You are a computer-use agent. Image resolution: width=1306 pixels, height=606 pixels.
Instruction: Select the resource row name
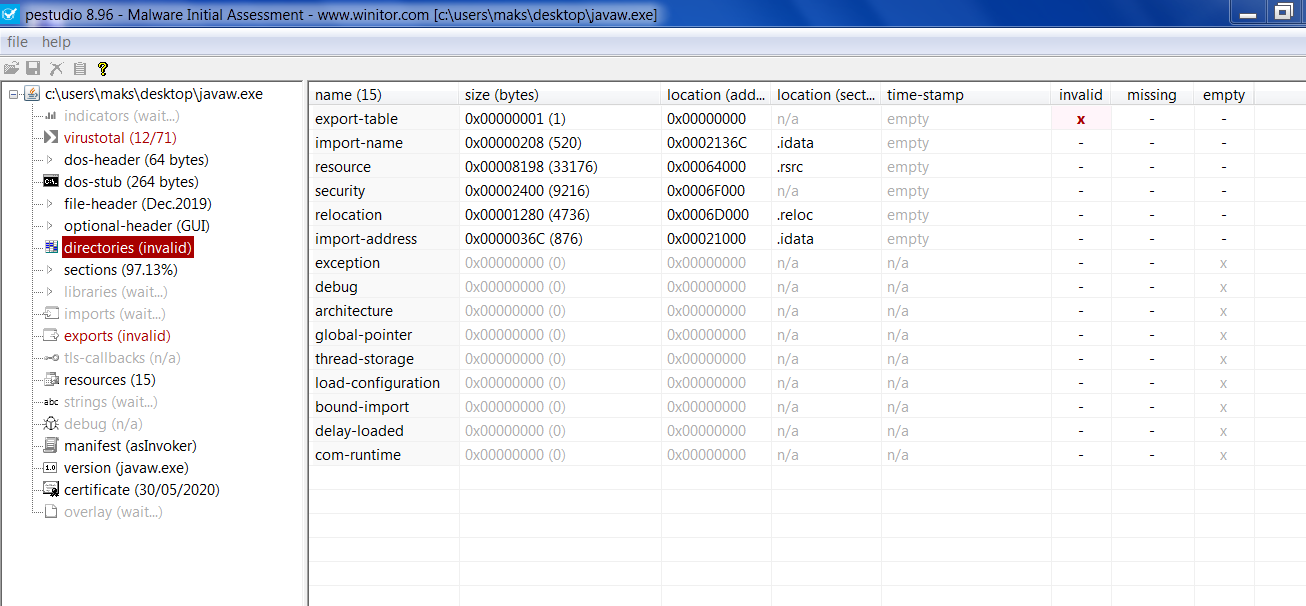343,167
